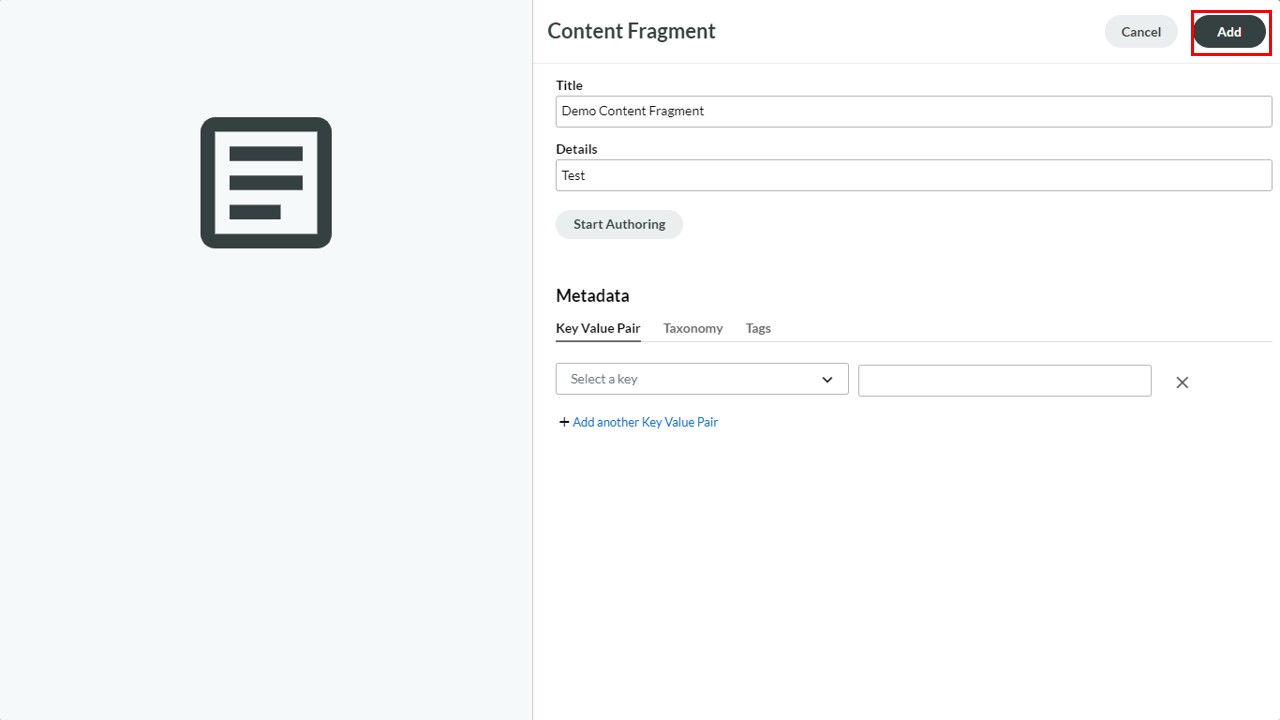
Task: Remove the key value pair with X icon
Action: [1182, 382]
